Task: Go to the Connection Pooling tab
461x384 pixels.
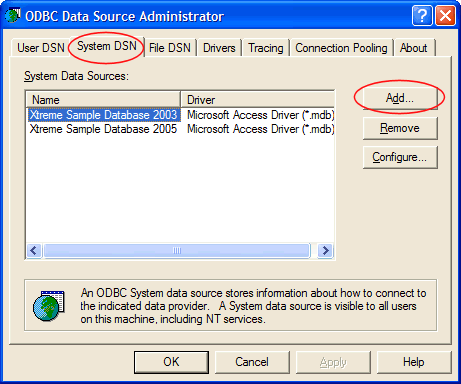Action: click(341, 48)
